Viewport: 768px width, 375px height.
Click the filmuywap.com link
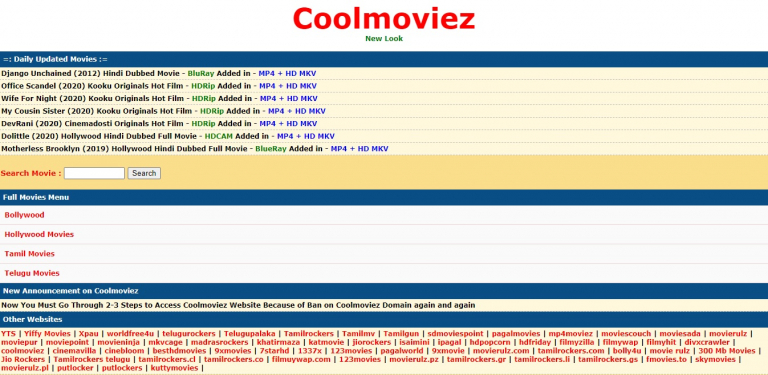click(301, 359)
